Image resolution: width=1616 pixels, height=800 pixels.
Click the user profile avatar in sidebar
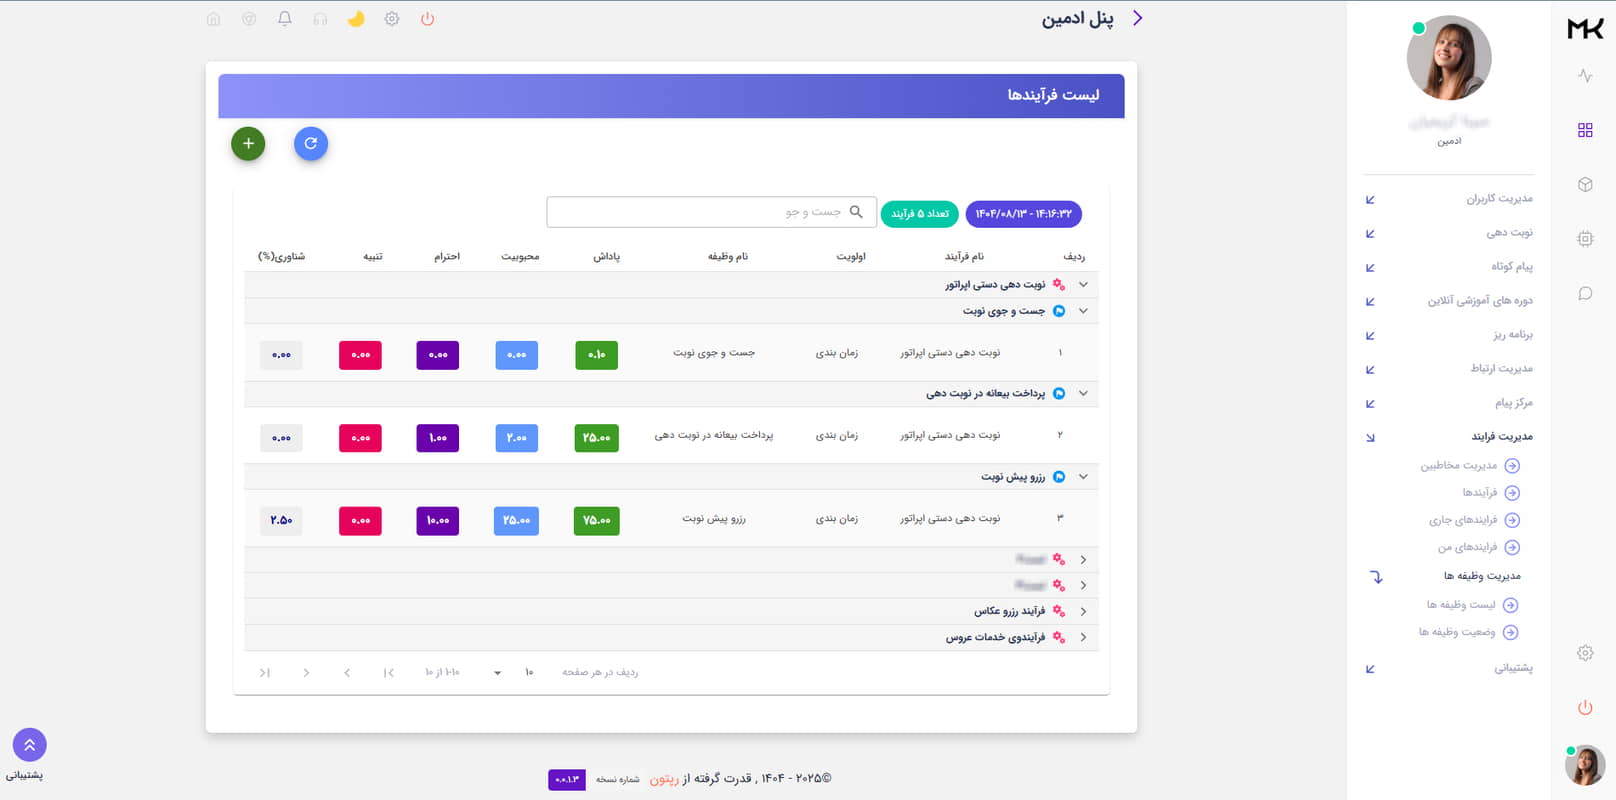click(x=1449, y=58)
